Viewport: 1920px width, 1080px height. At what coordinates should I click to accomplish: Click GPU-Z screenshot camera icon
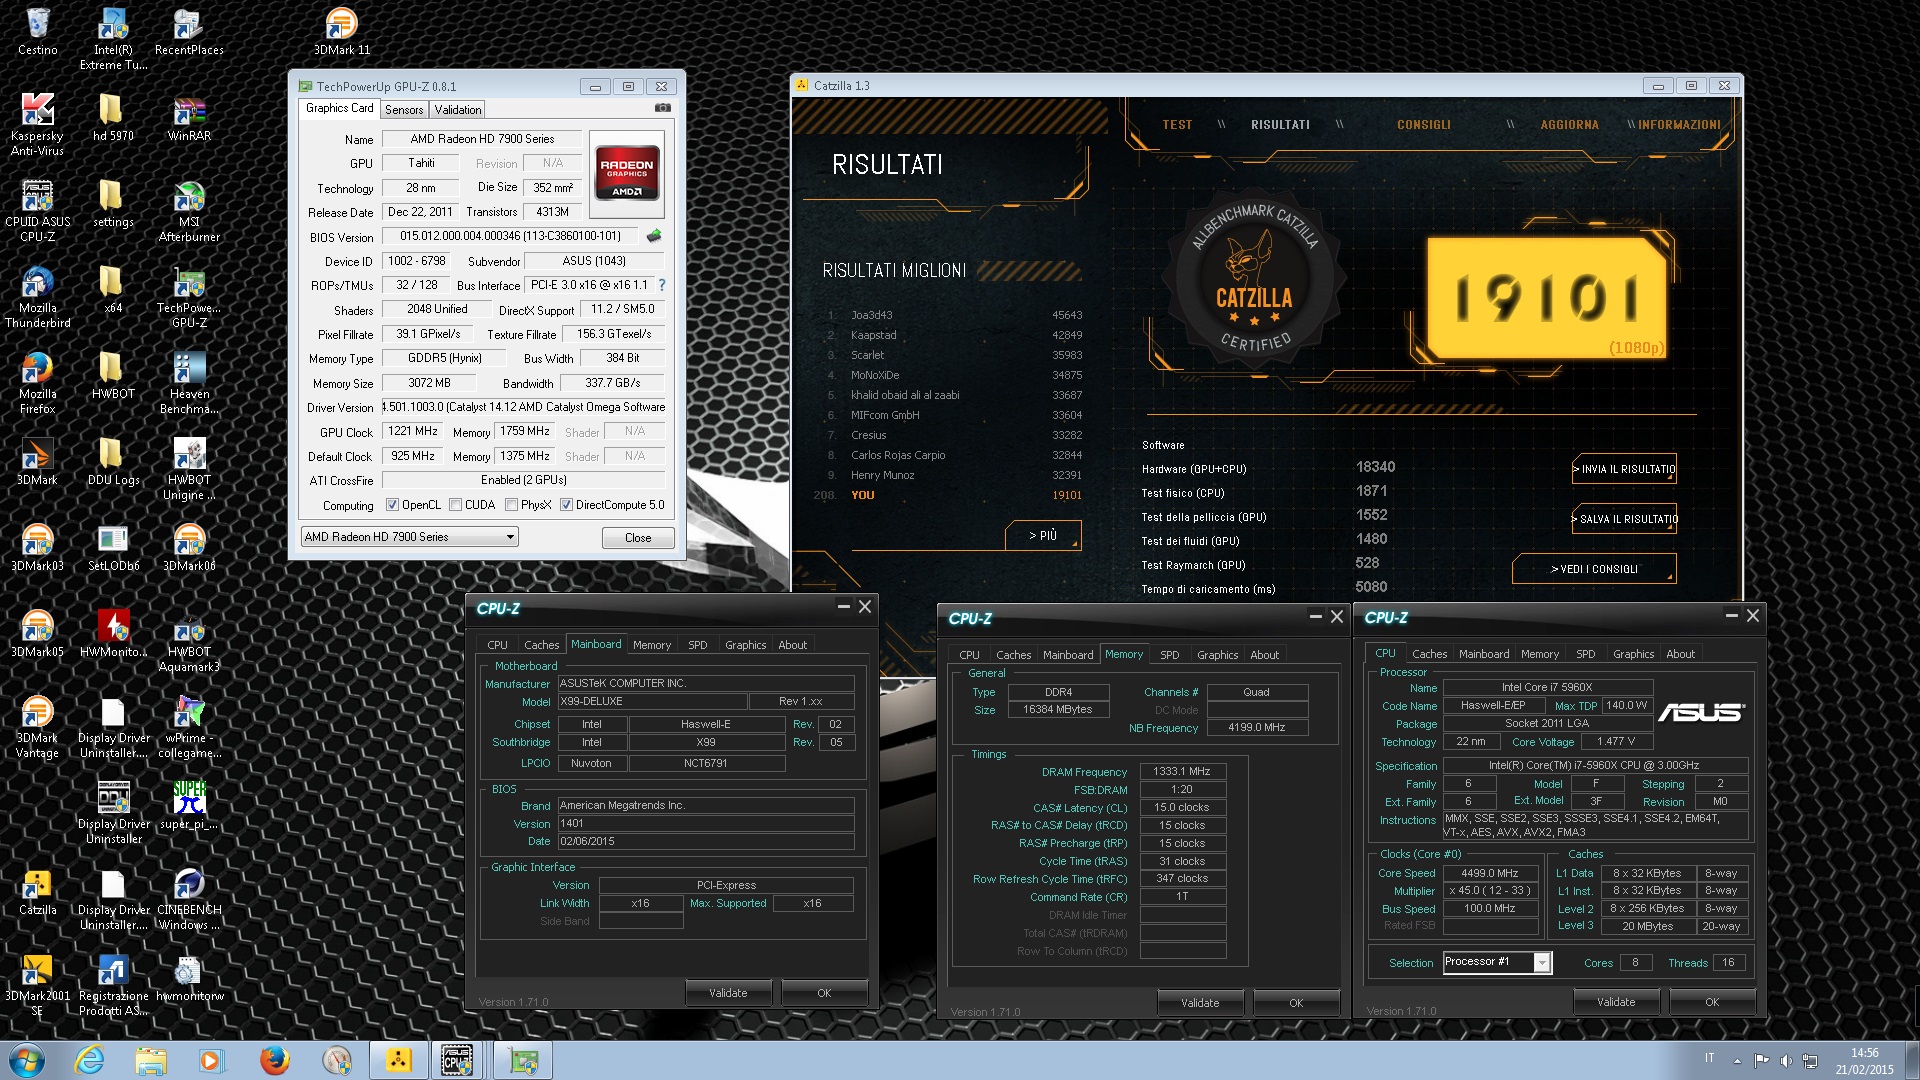(x=663, y=108)
